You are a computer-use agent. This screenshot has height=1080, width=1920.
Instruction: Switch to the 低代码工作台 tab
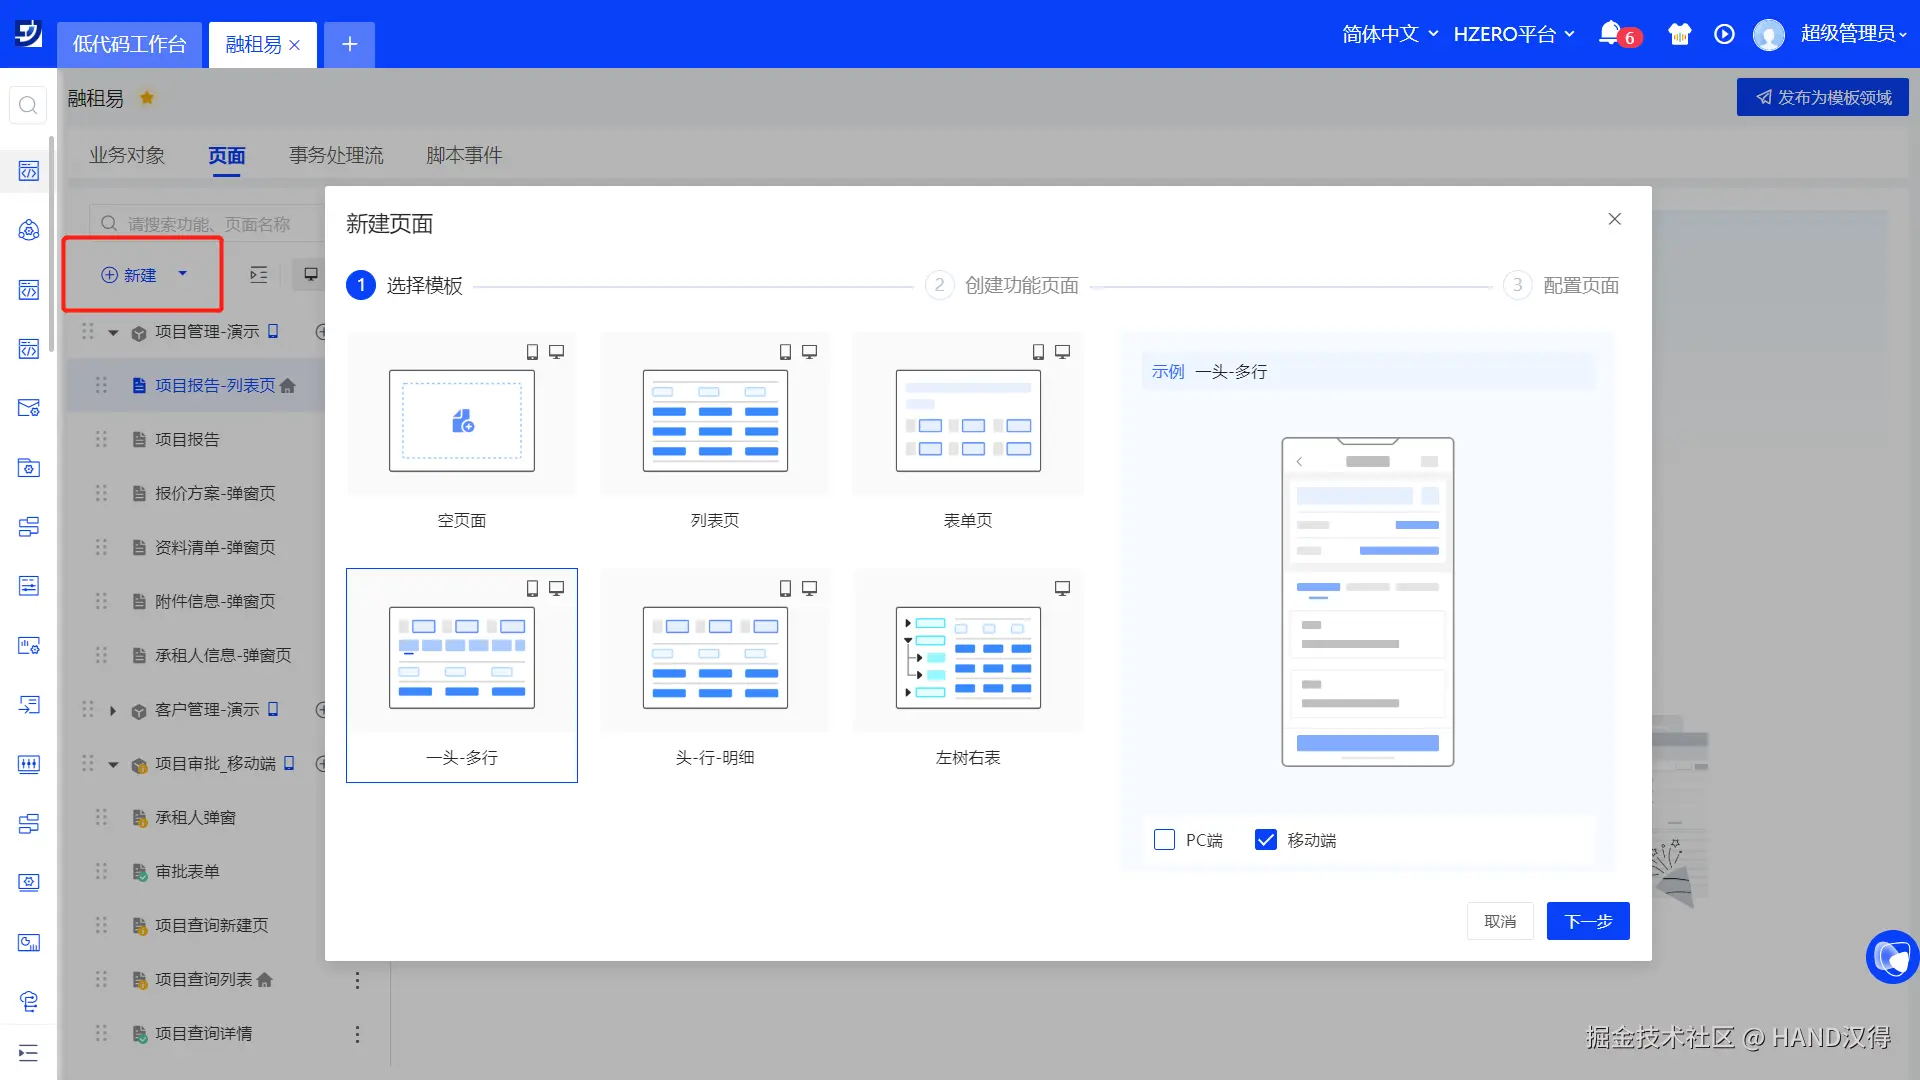point(130,44)
